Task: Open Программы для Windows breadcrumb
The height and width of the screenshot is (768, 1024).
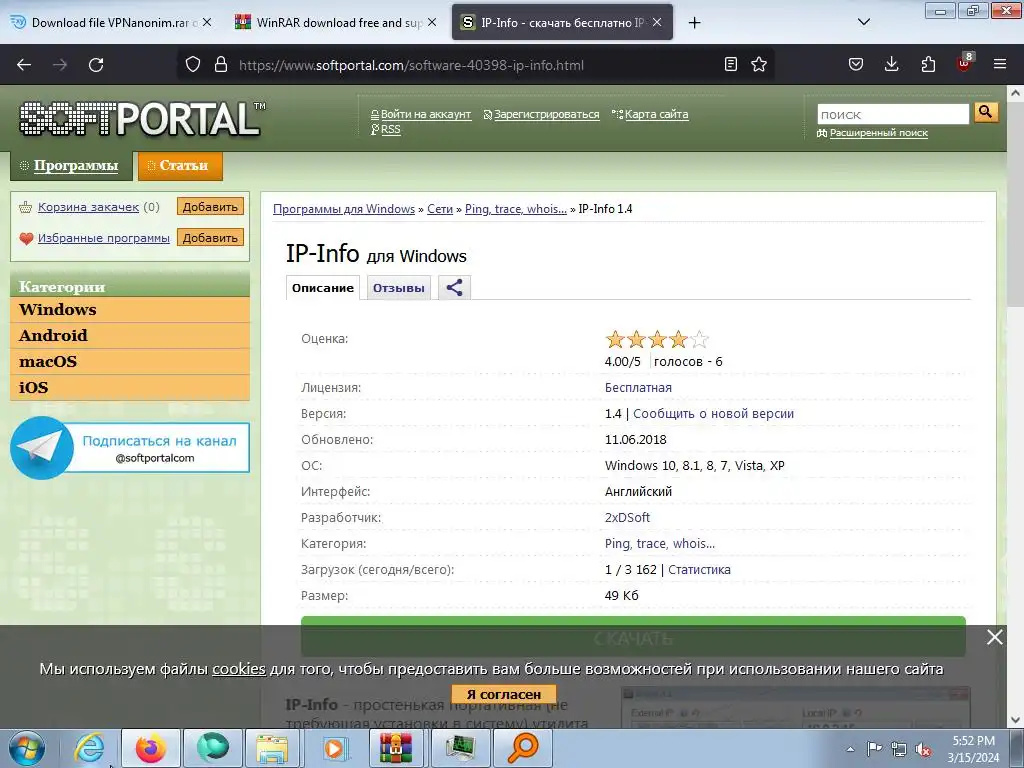Action: point(344,209)
